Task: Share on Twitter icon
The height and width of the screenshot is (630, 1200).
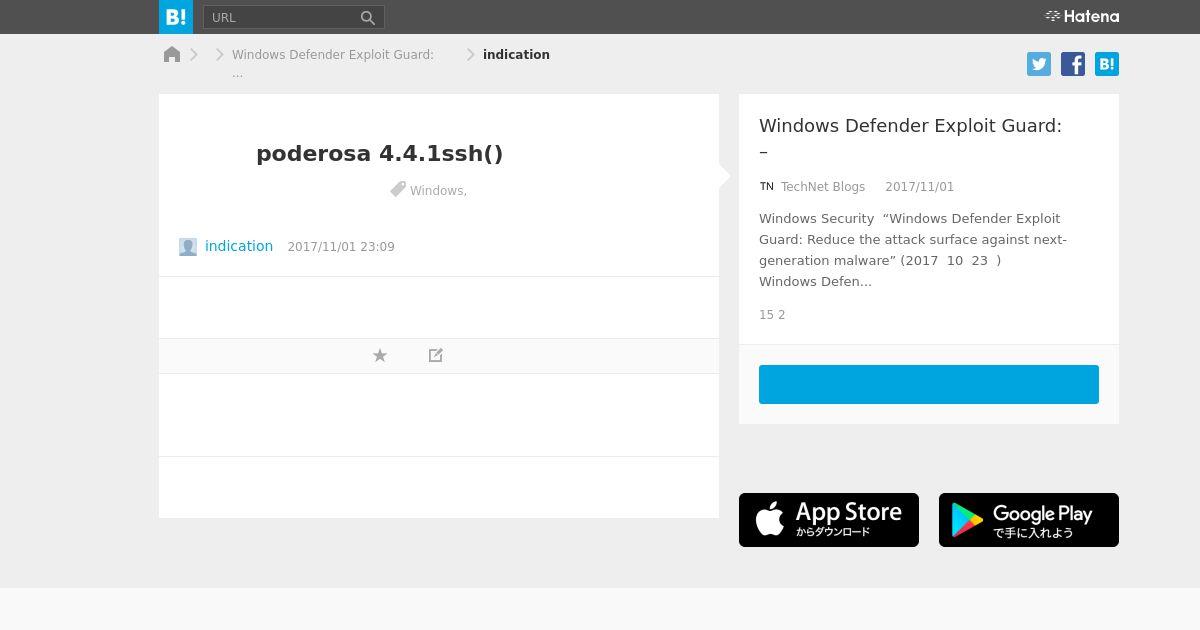Action: coord(1039,64)
